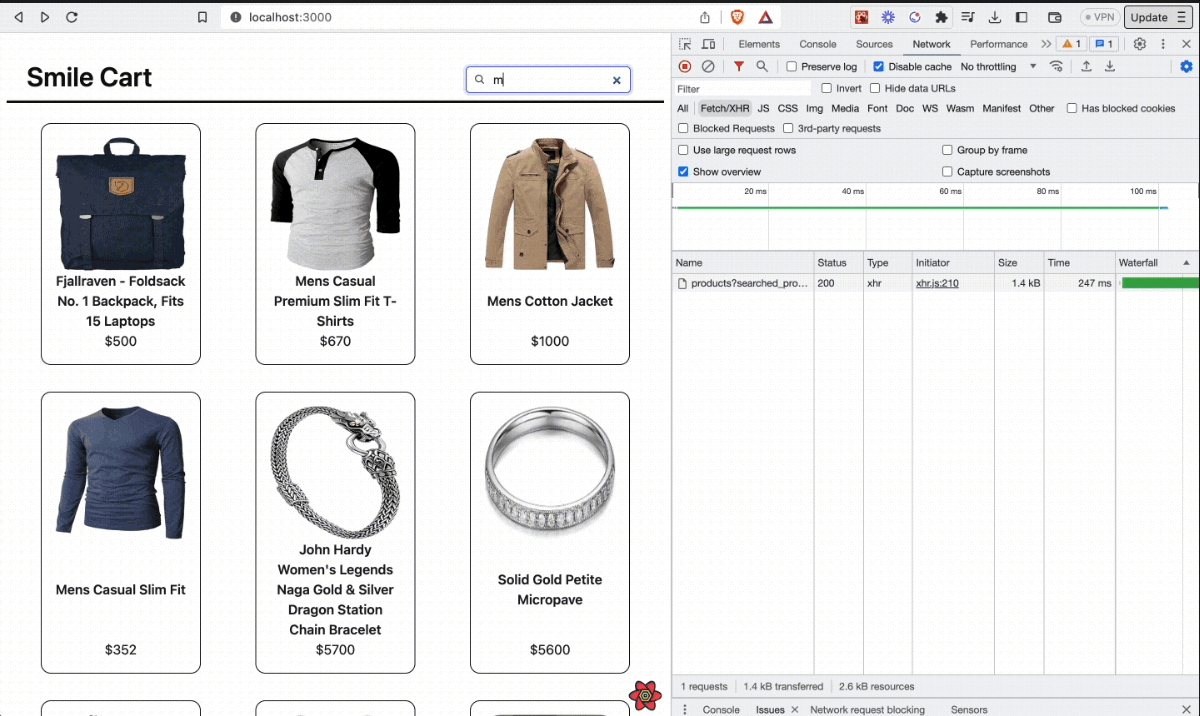Open the DevTools more tools menu
This screenshot has height=716, width=1200.
1164,44
